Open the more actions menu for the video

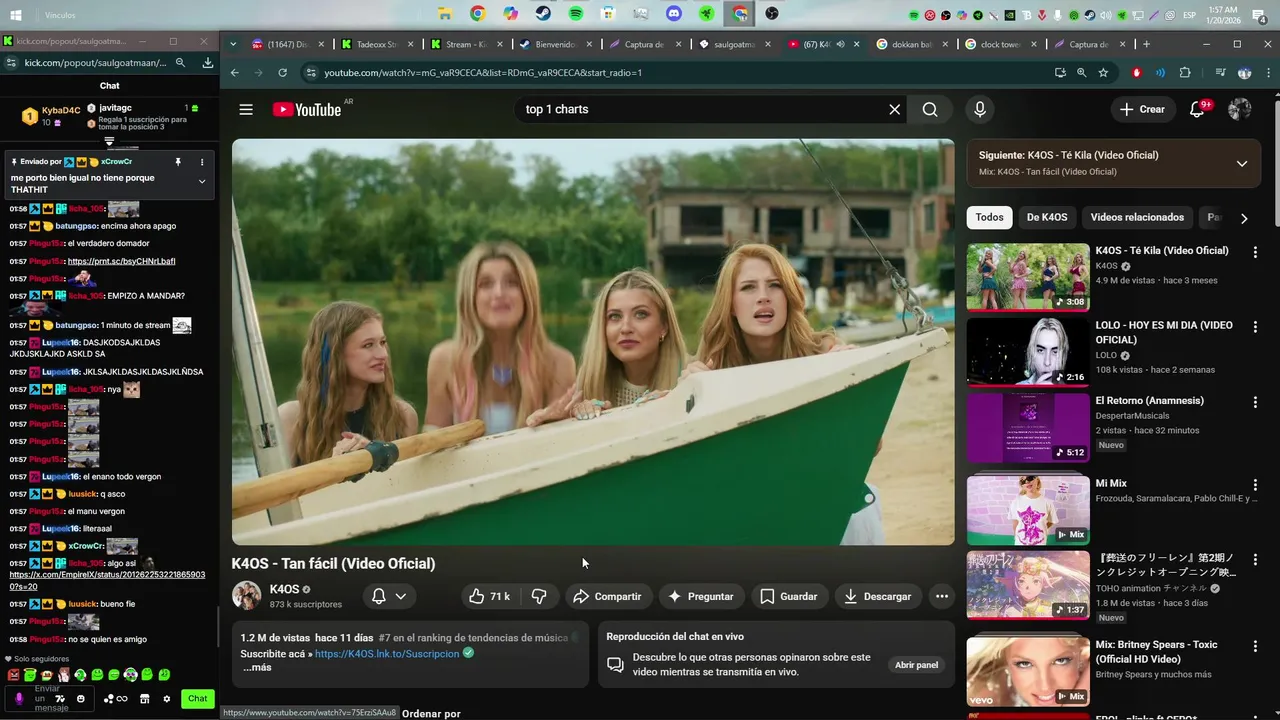[x=941, y=596]
